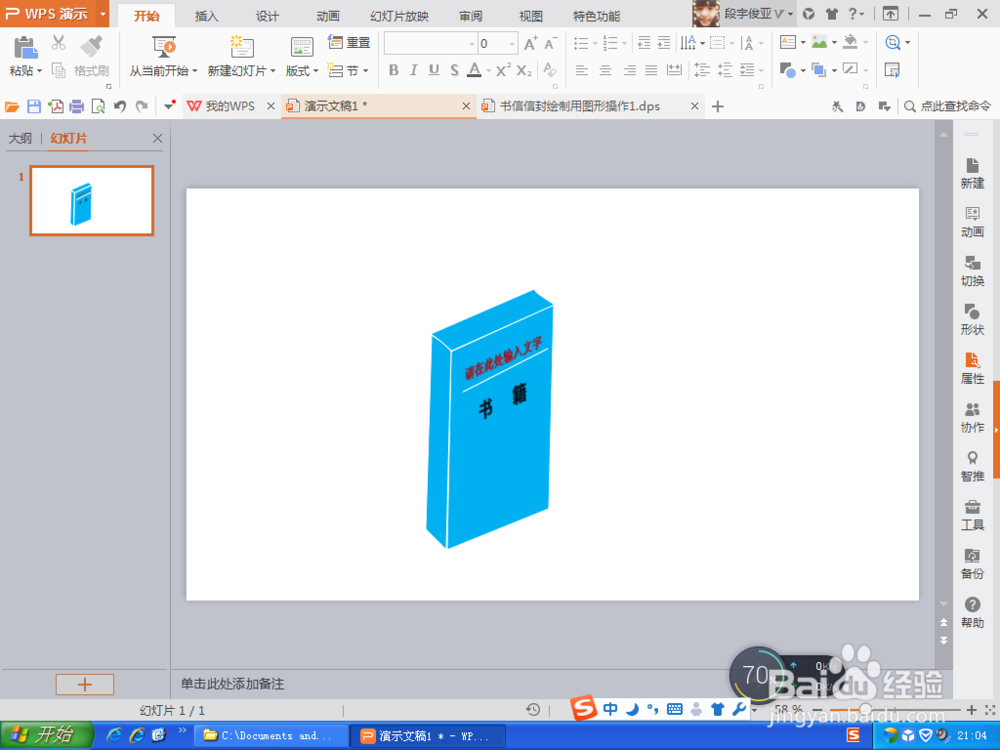Toggle Italic formatting
The width and height of the screenshot is (1000, 750).
pos(414,70)
